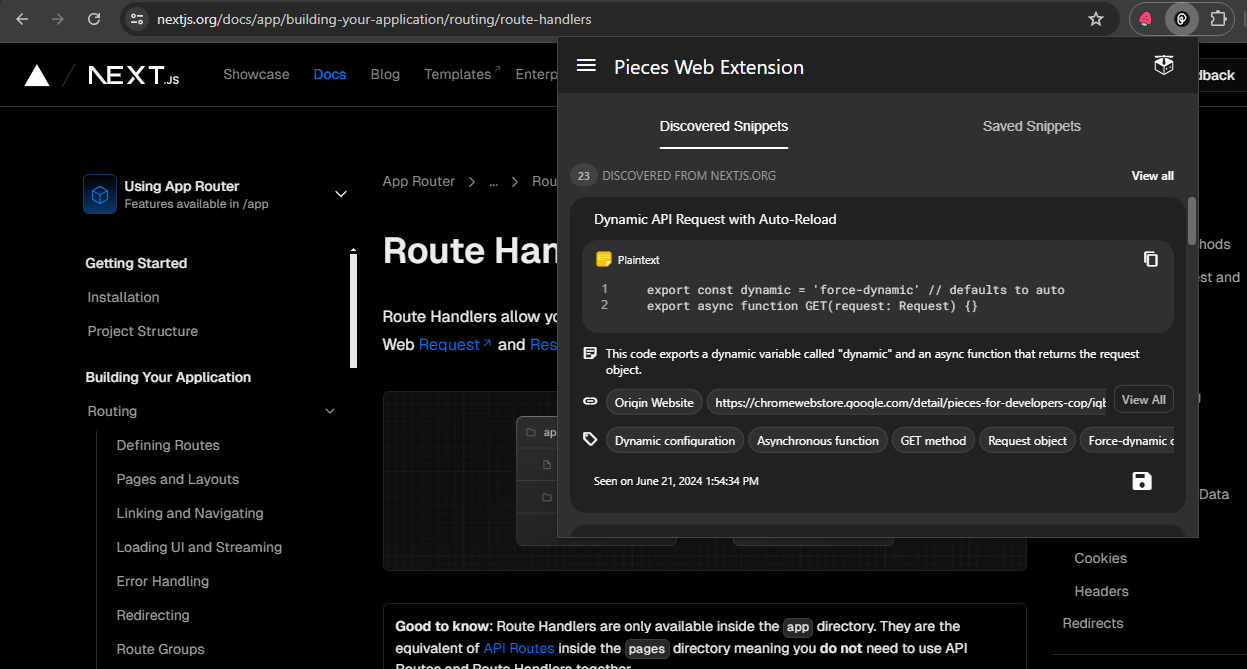
Task: Save the snippet with the floppy disk icon
Action: pyautogui.click(x=1142, y=481)
